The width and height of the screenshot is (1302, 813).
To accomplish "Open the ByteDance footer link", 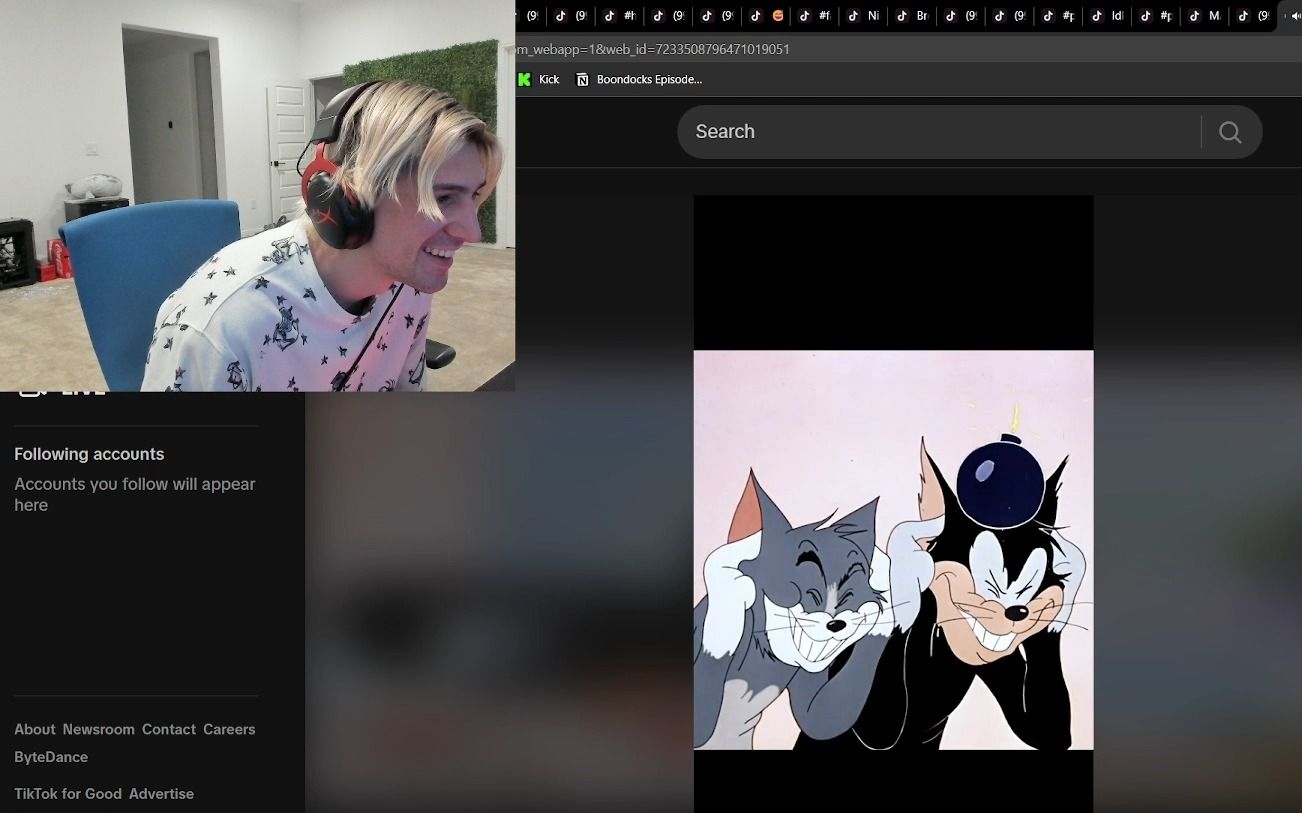I will click(51, 758).
